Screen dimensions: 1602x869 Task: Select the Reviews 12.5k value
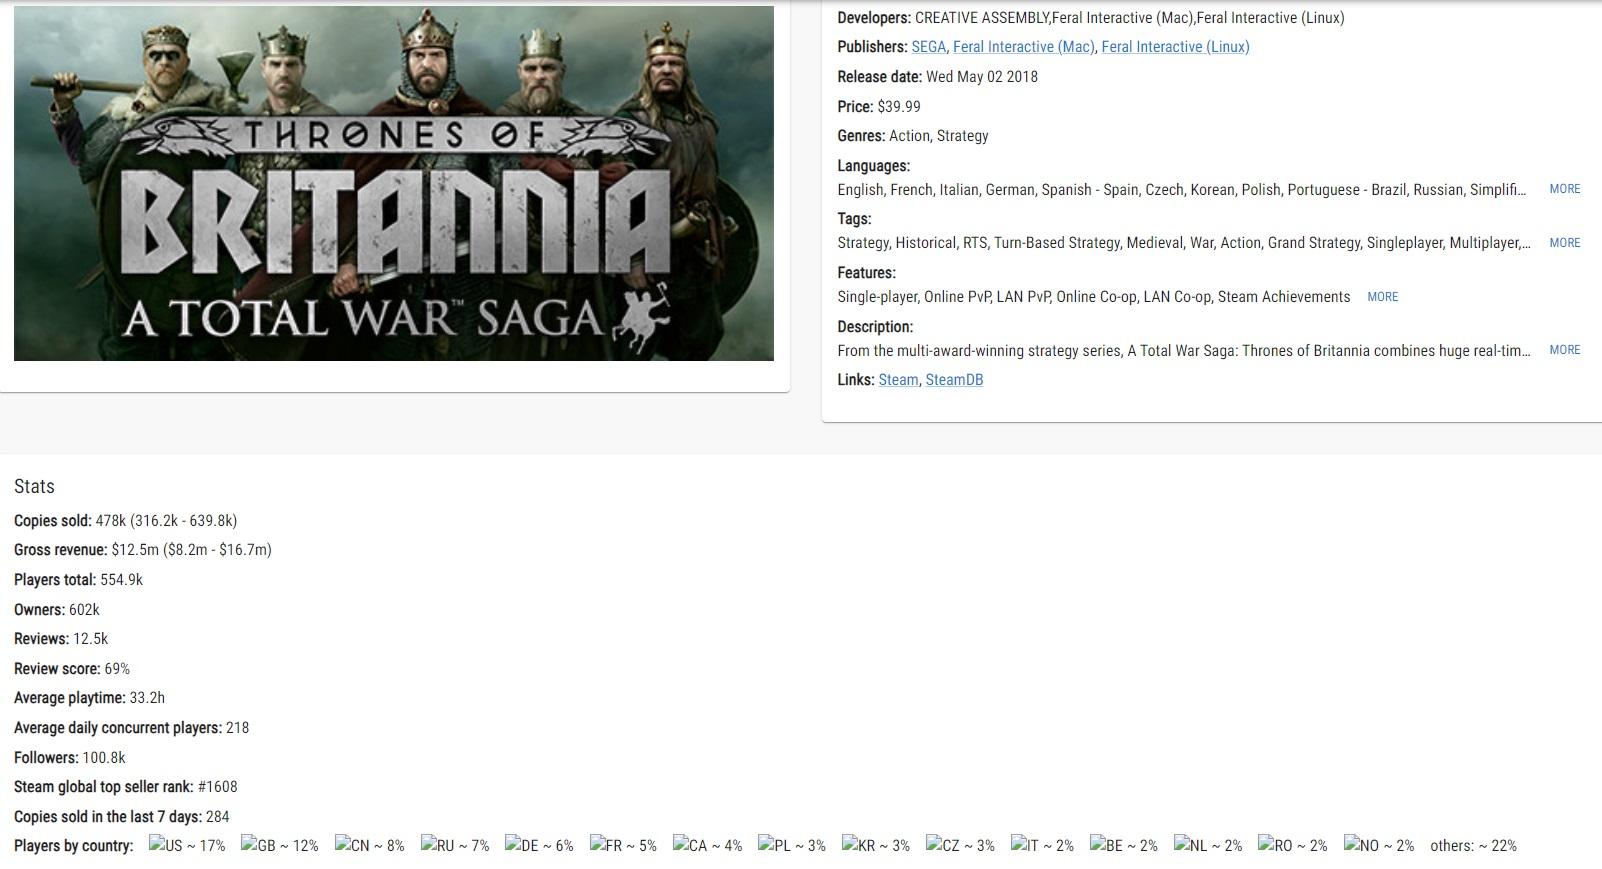90,639
